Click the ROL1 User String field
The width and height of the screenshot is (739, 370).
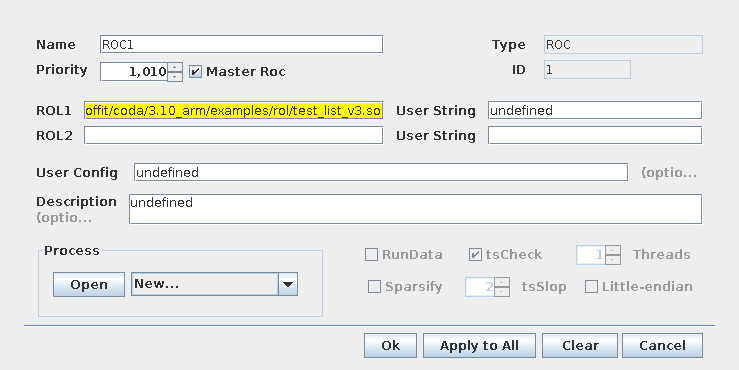click(x=595, y=110)
